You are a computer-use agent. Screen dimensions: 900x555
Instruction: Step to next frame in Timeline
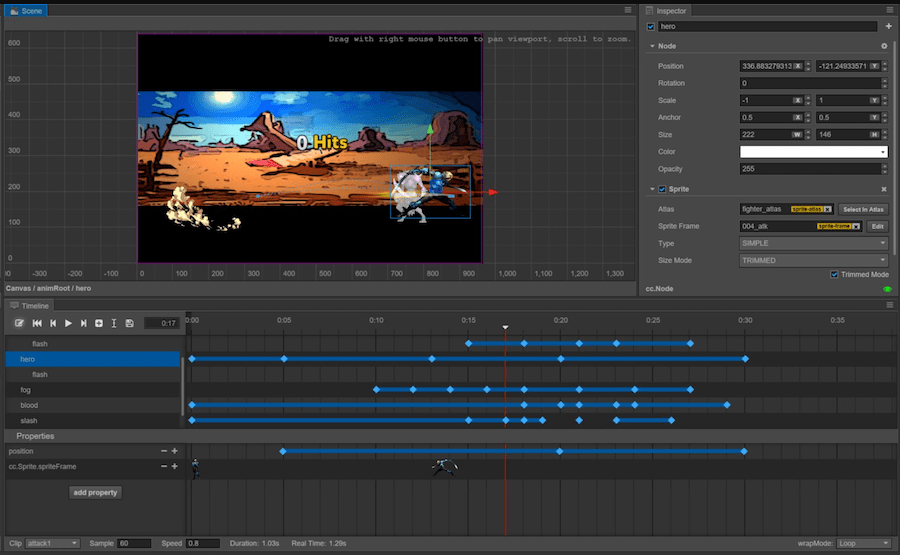pyautogui.click(x=83, y=323)
